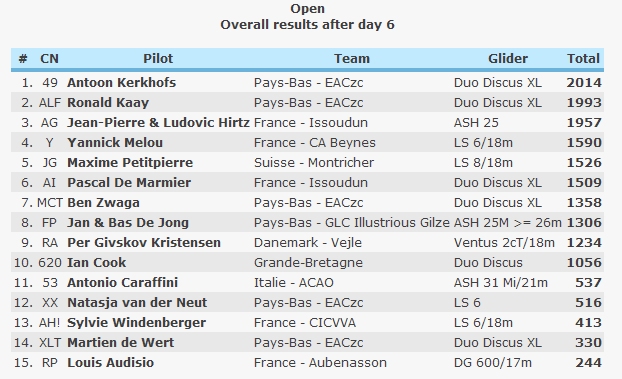Image resolution: width=622 pixels, height=379 pixels.
Task: Click the Pilot column header
Action: tap(158, 59)
